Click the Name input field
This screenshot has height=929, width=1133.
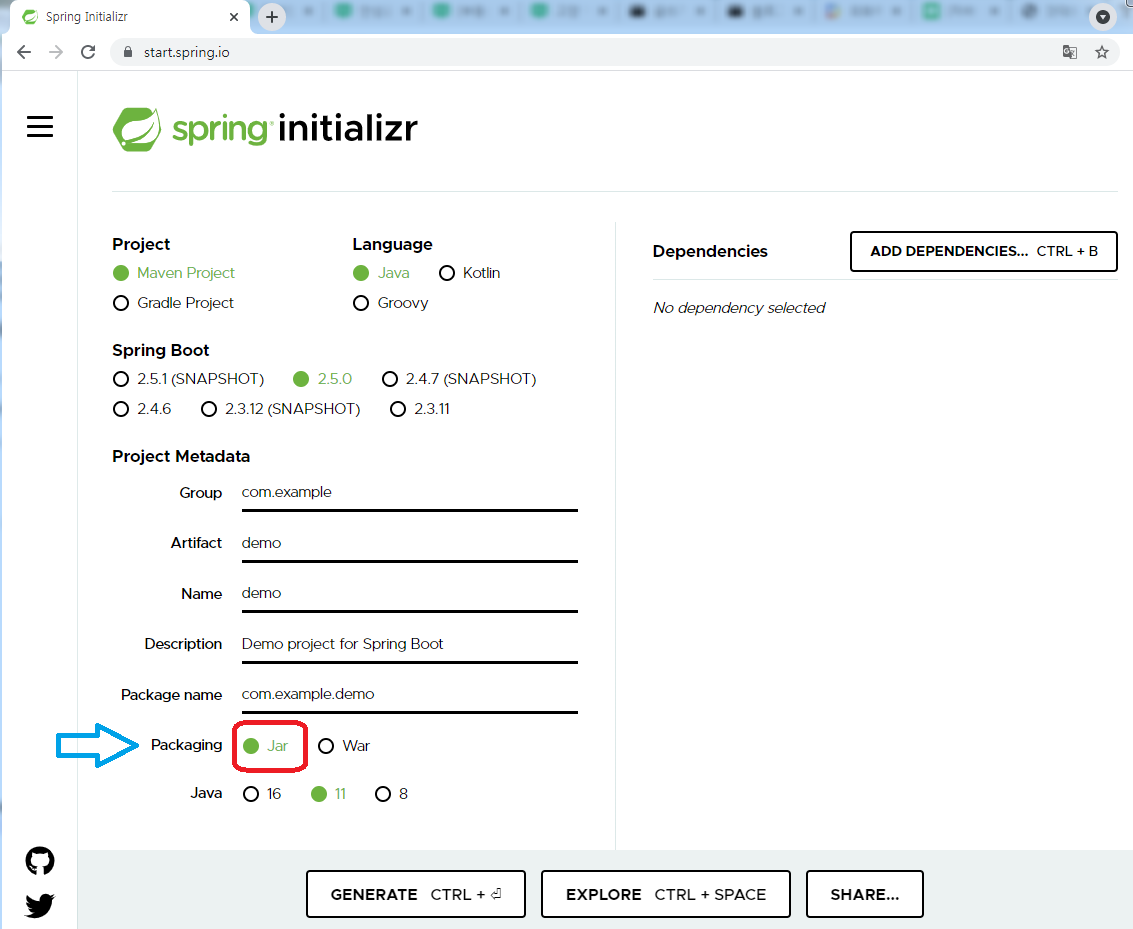pyautogui.click(x=410, y=594)
